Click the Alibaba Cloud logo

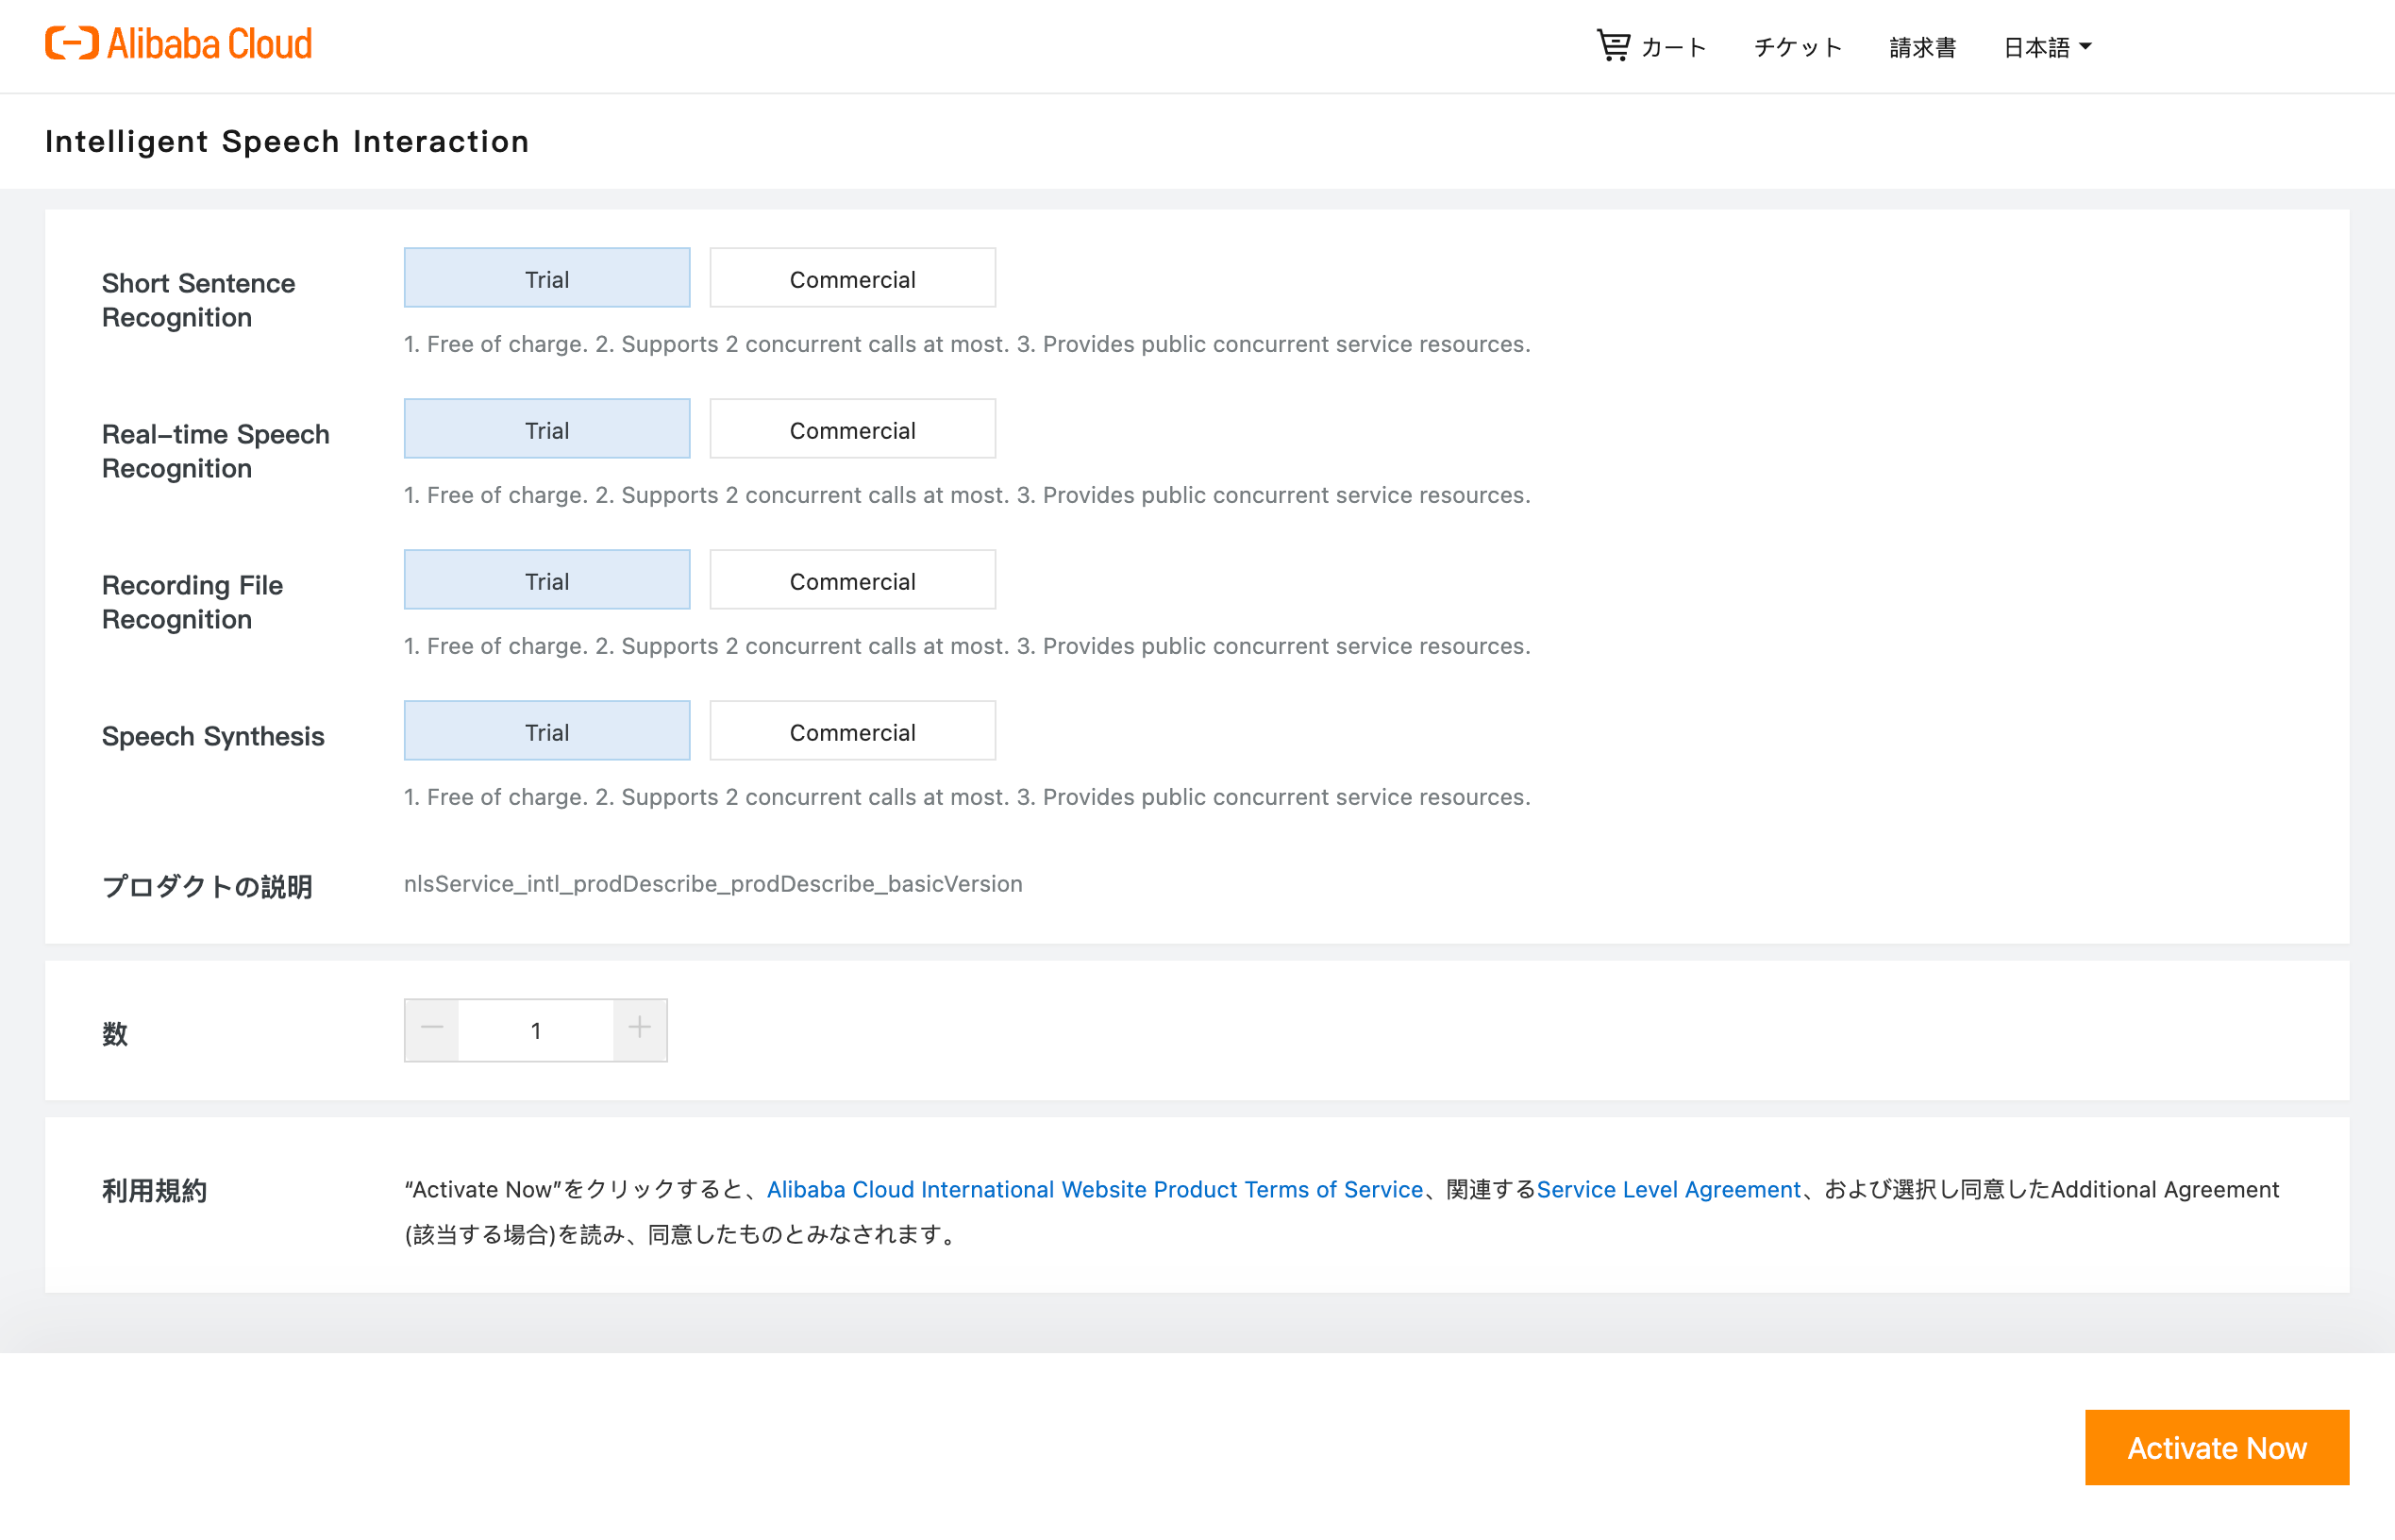pos(178,44)
